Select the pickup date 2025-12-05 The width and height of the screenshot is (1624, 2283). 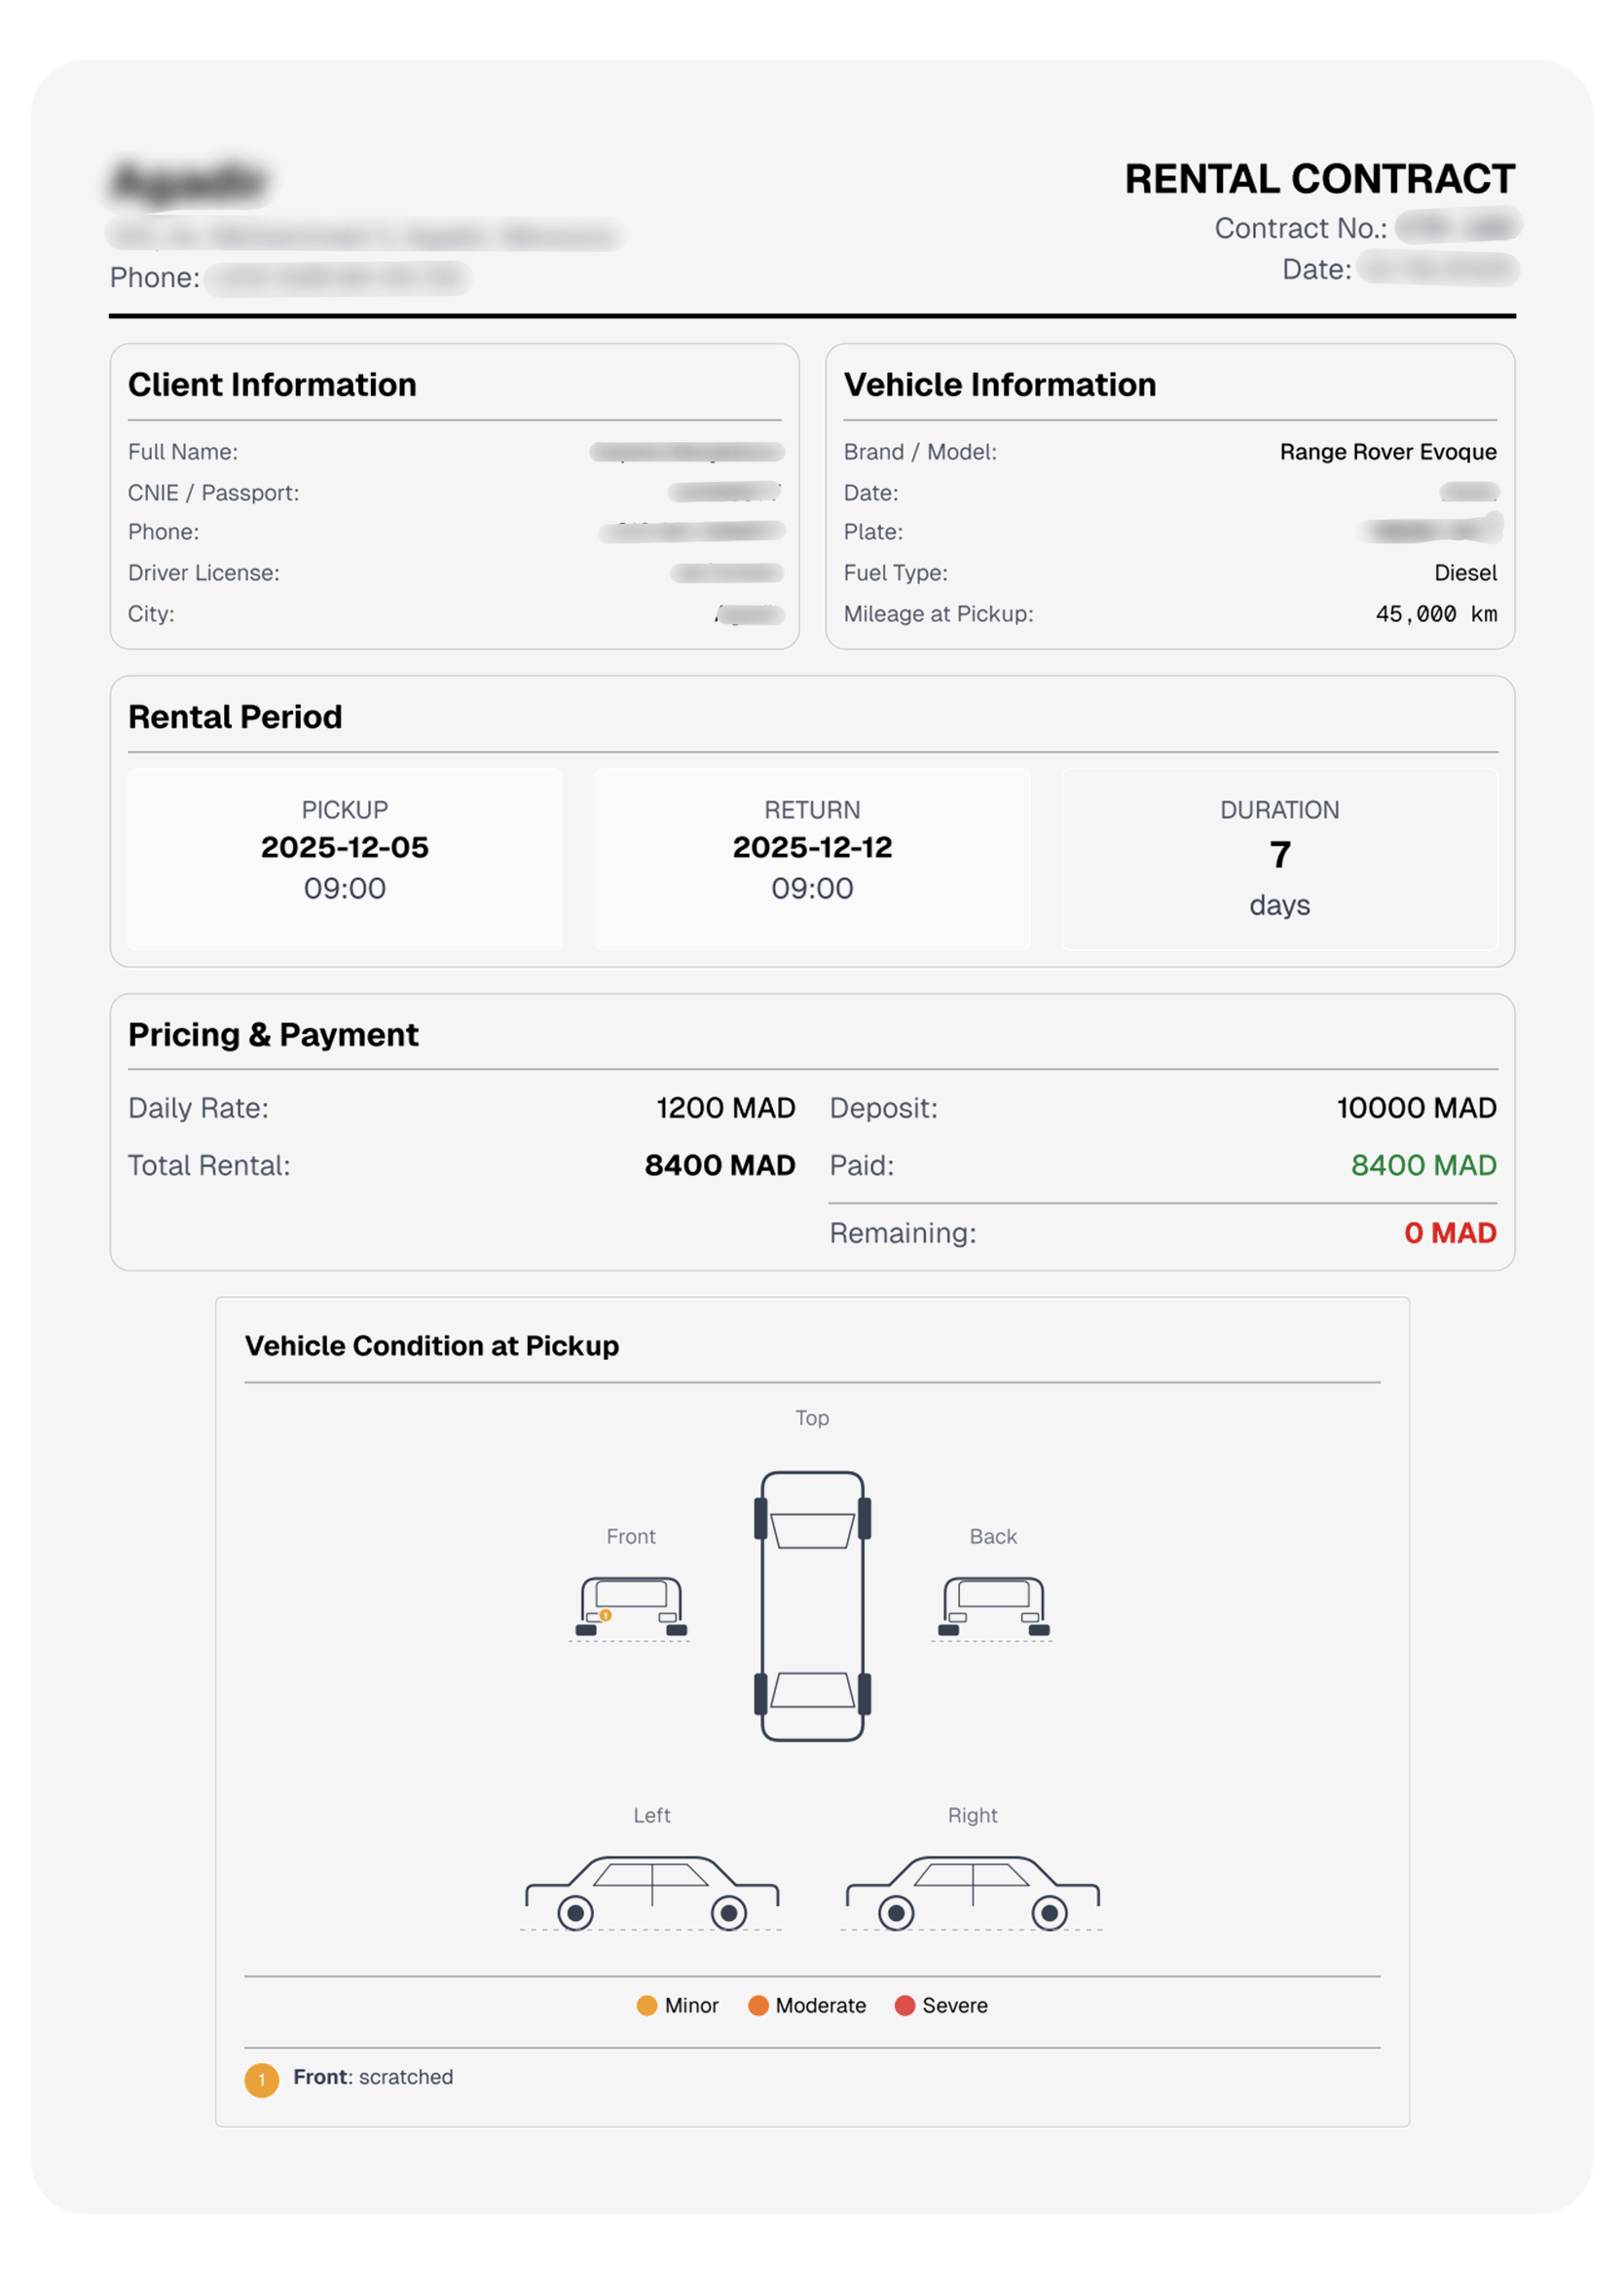345,847
